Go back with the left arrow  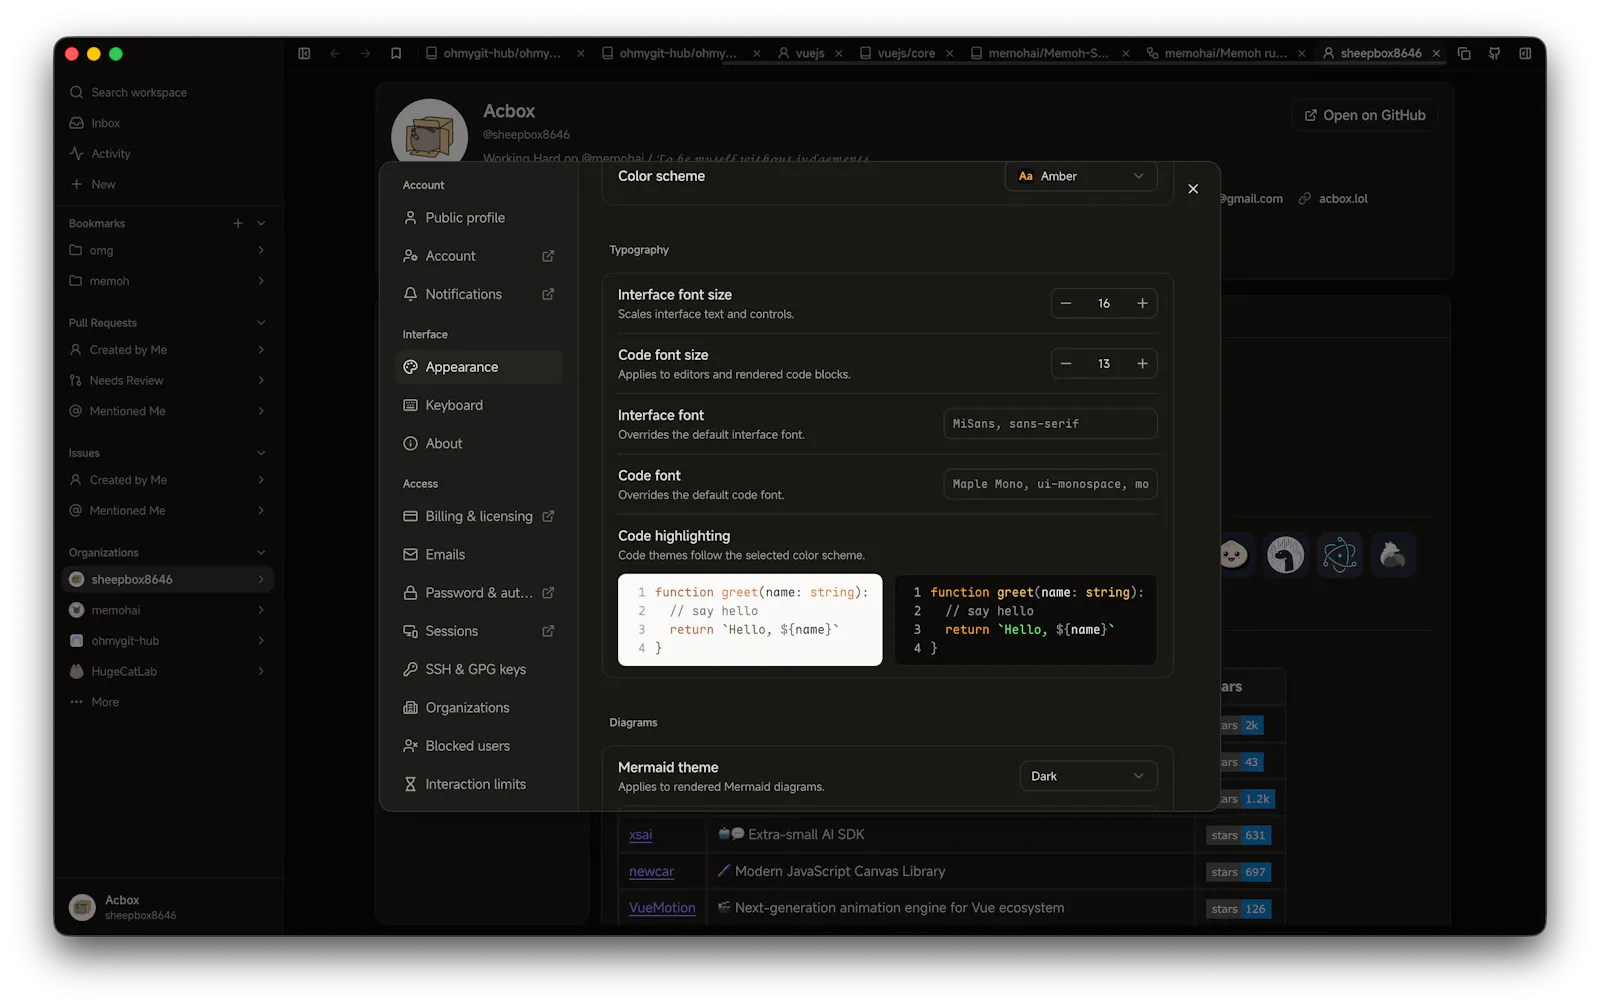coord(335,54)
